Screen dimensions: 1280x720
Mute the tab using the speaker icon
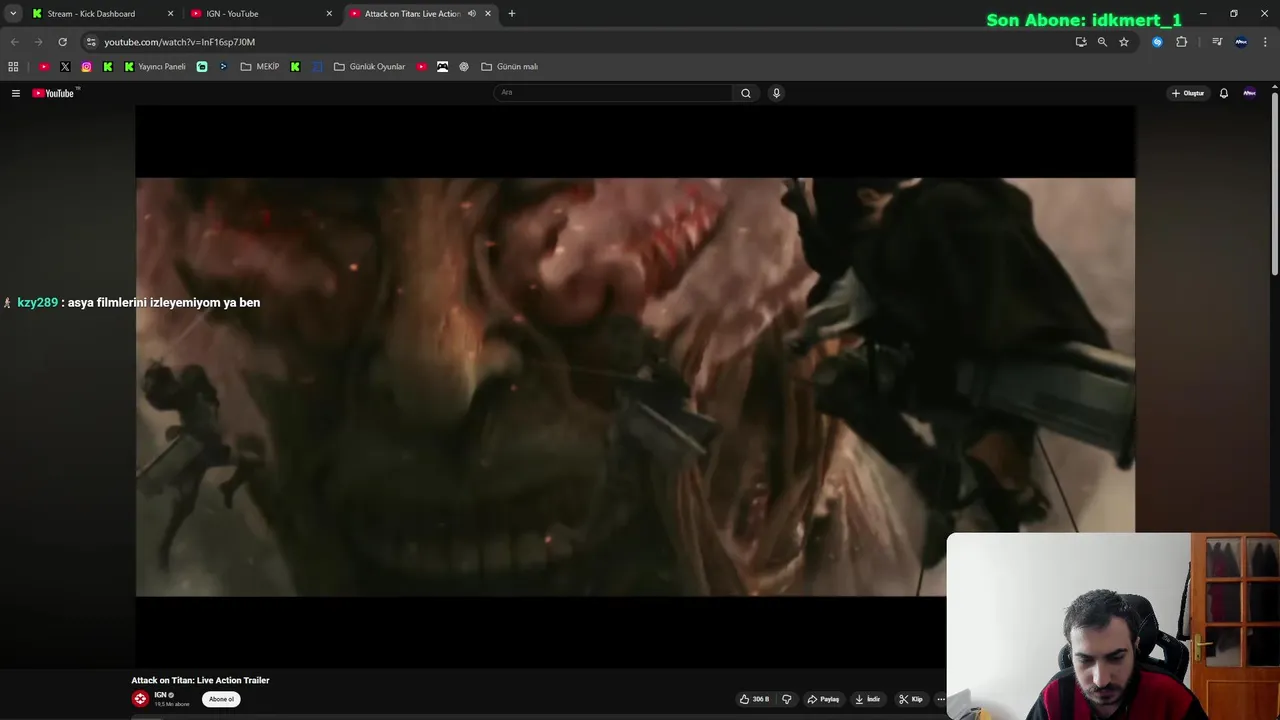[x=471, y=14]
